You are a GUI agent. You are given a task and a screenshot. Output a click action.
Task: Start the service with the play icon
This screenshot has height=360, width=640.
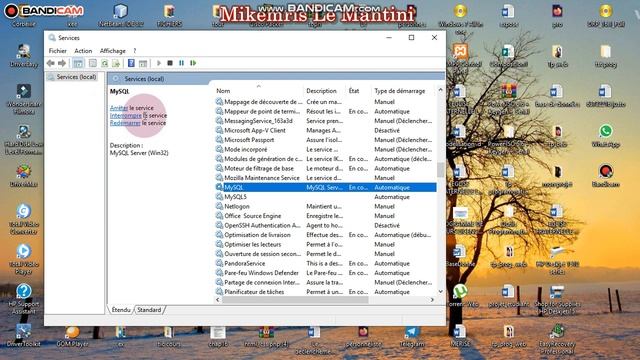(159, 63)
